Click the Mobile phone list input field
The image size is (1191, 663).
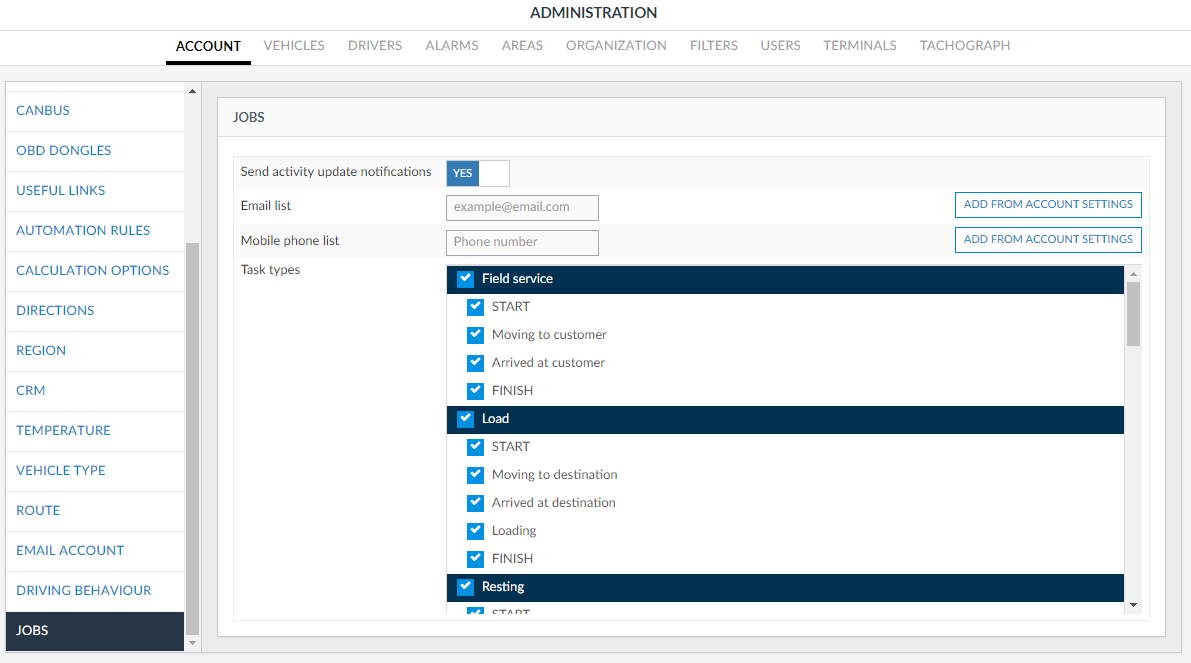522,242
